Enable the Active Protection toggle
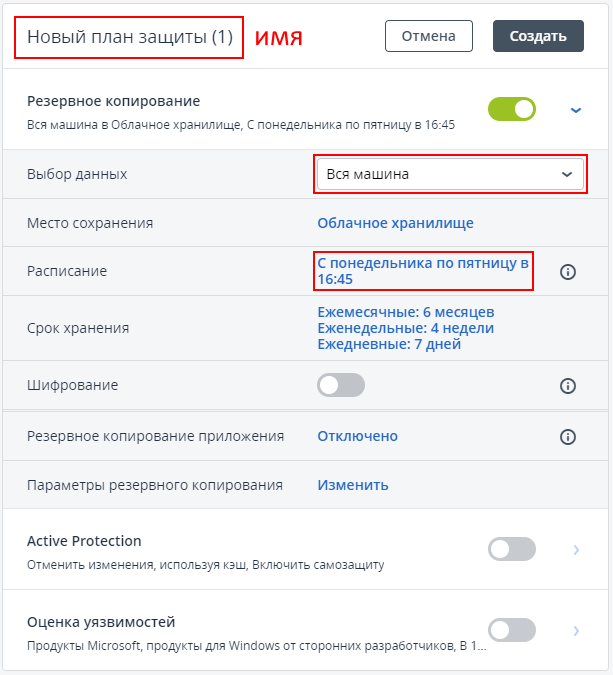Viewport: 613px width, 675px height. coord(512,549)
